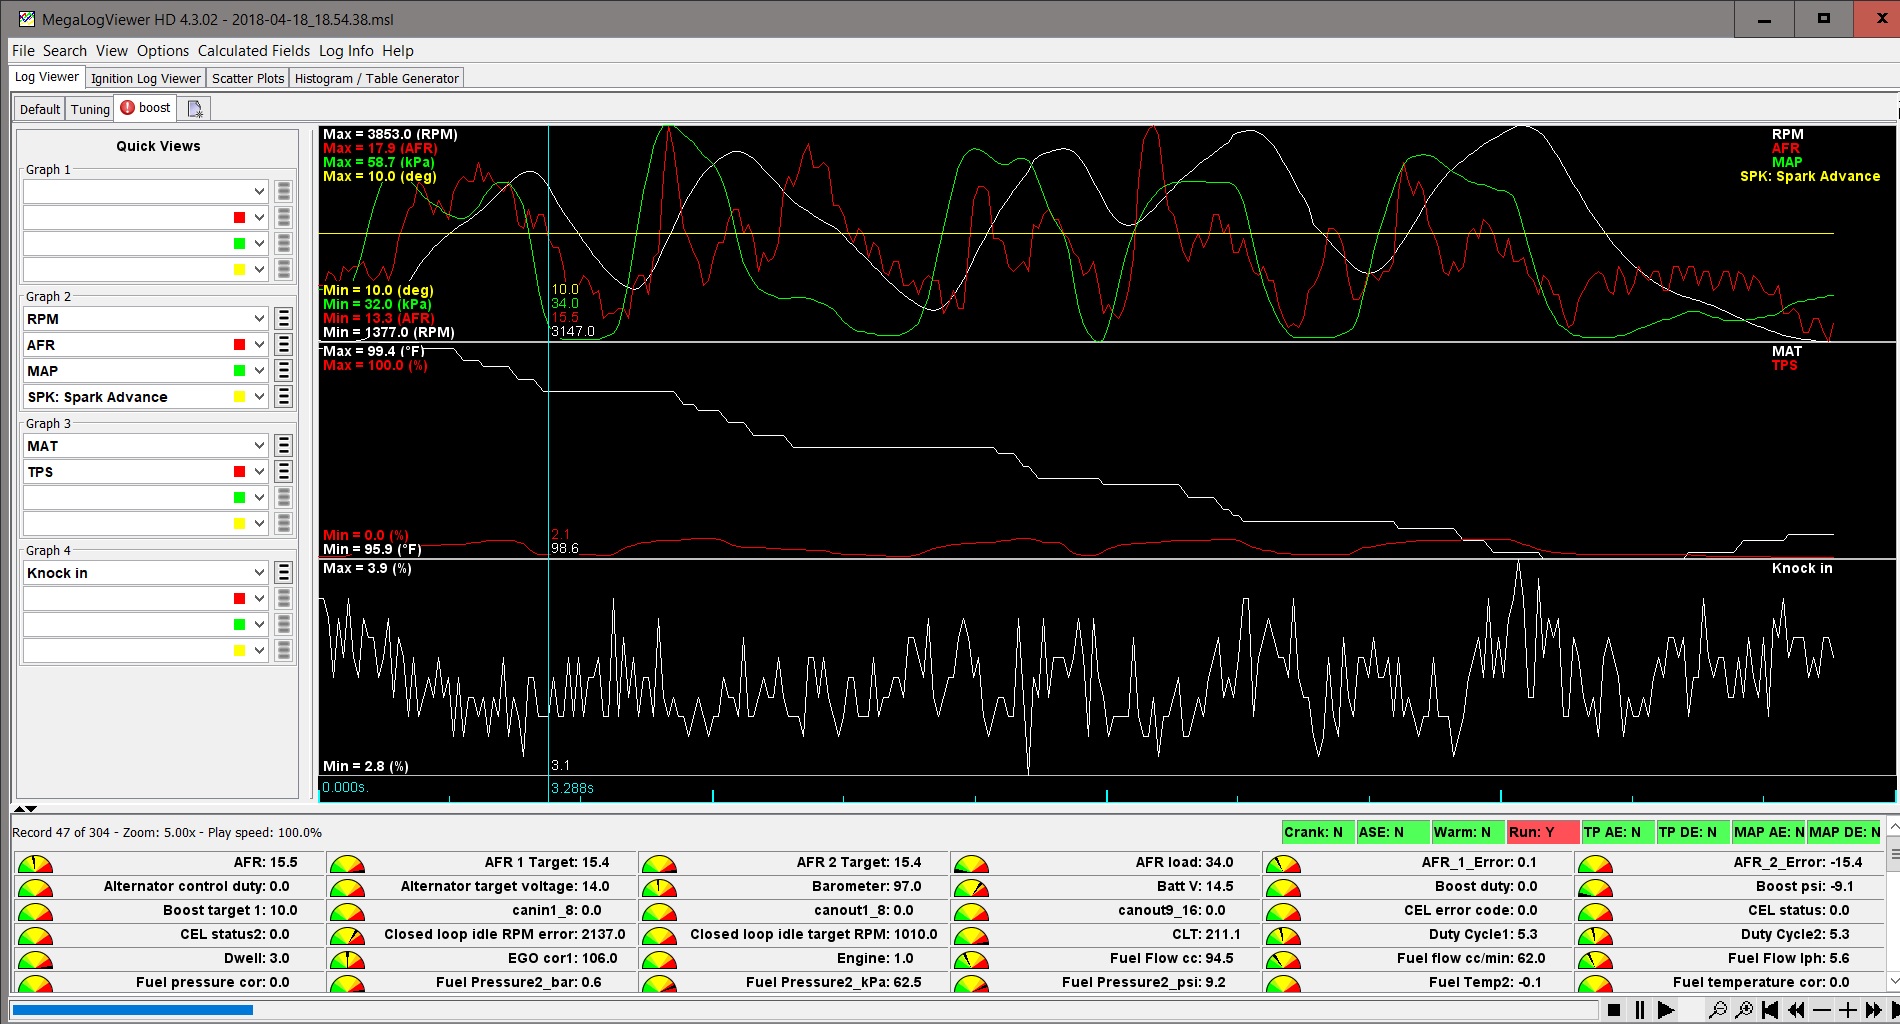Pause the log playback
This screenshot has width=1900, height=1024.
[1639, 1010]
